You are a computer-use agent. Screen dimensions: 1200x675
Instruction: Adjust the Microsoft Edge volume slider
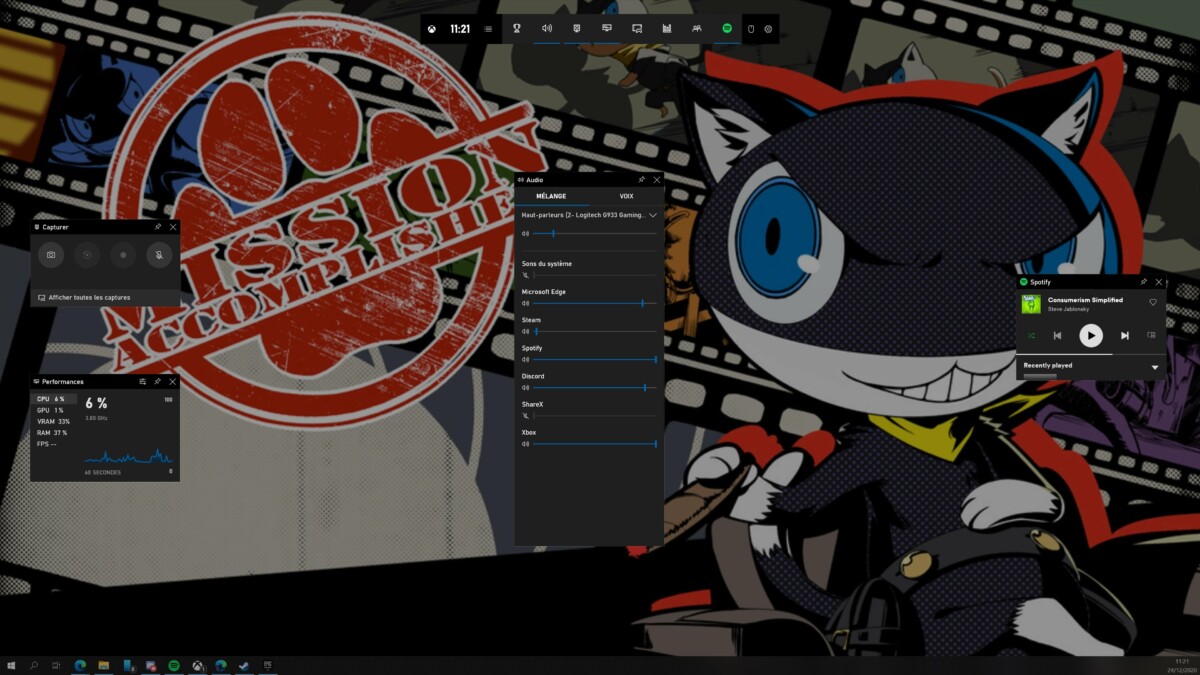[595, 302]
